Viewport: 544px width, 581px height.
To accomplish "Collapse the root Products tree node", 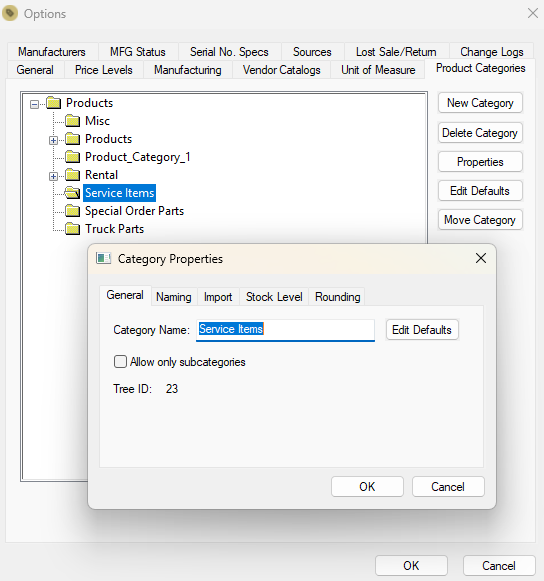I will pos(34,104).
